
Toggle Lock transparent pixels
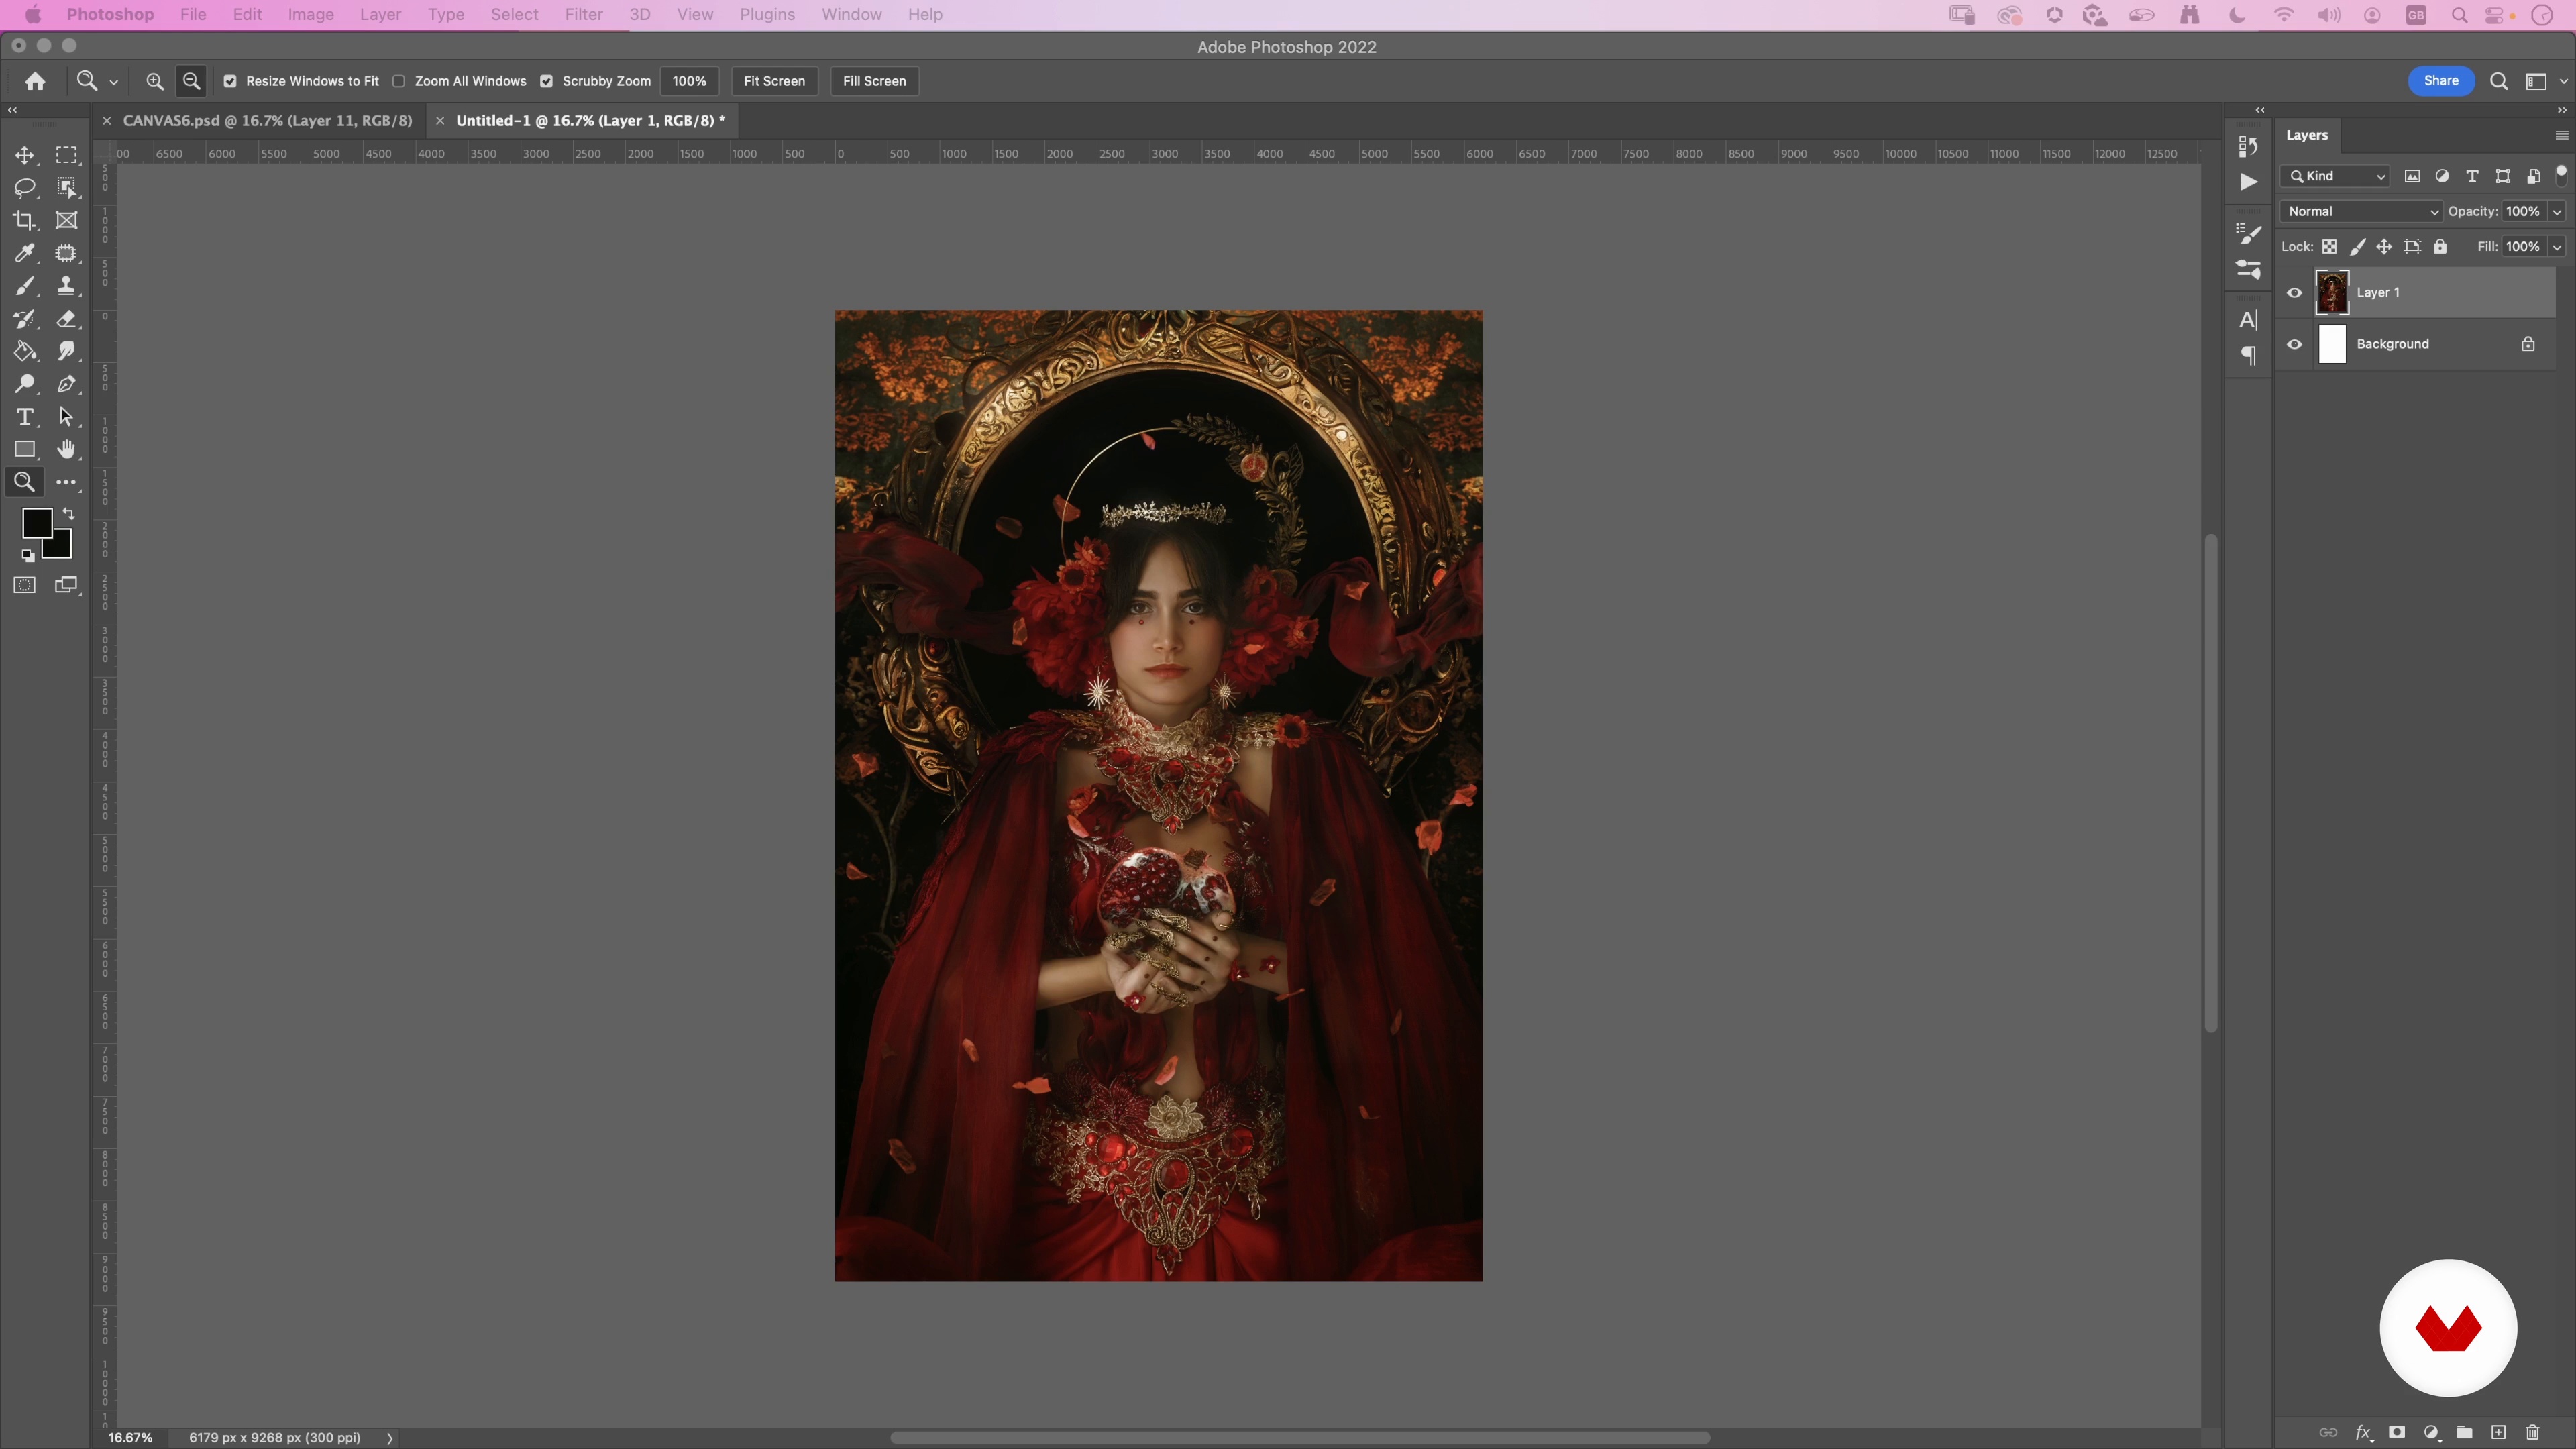[x=2329, y=247]
